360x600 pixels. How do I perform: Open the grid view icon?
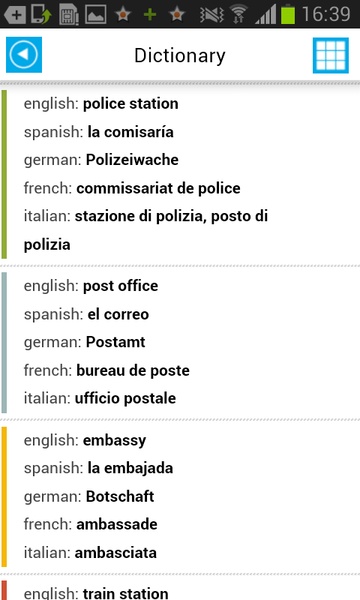point(331,55)
